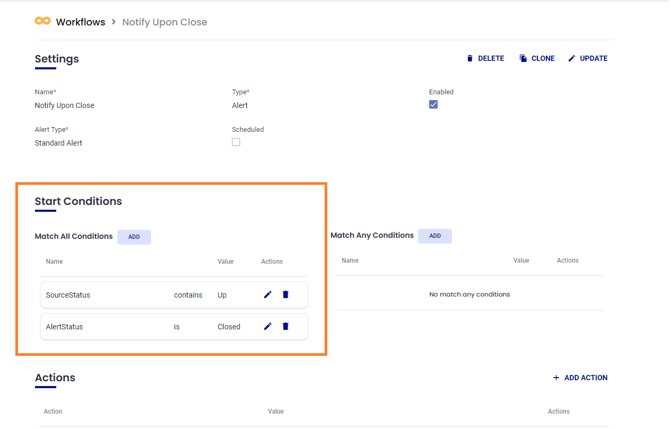Delete the SourceStatus condition using its trash icon
Screen dimensions: 670x430
(x=285, y=295)
